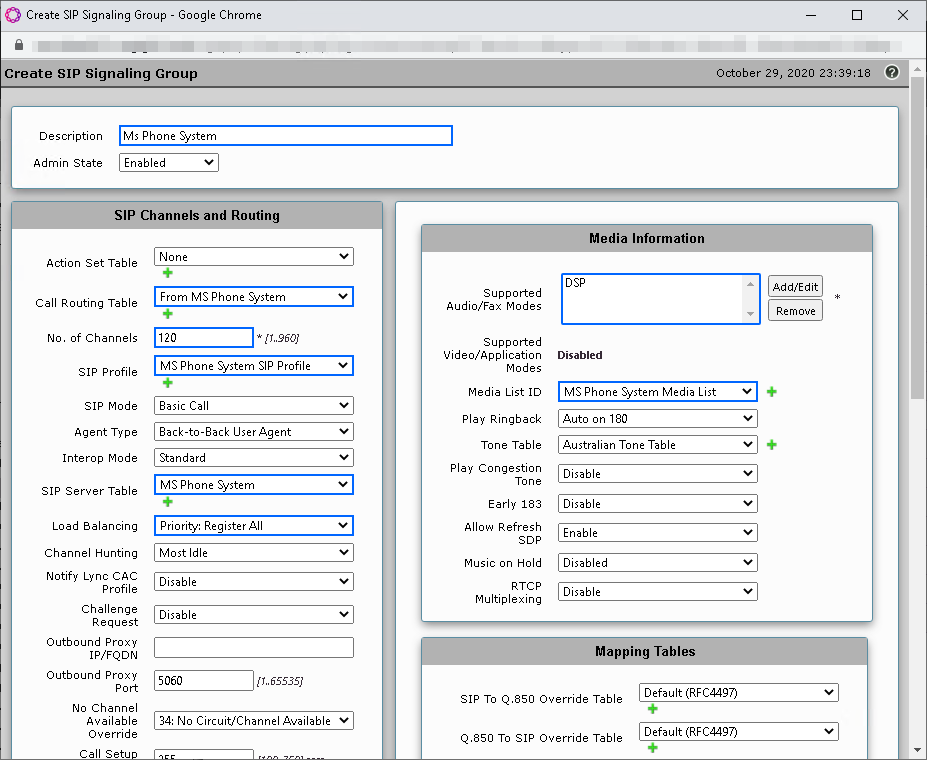Select DSP in Supported Audio/Fax Modes list

[575, 282]
